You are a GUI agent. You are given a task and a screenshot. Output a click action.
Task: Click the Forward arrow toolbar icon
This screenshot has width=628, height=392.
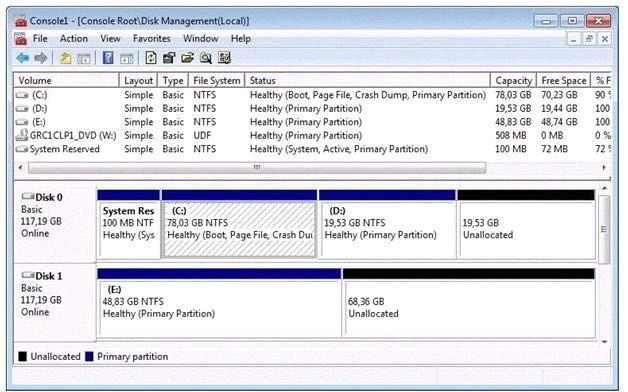(x=40, y=58)
